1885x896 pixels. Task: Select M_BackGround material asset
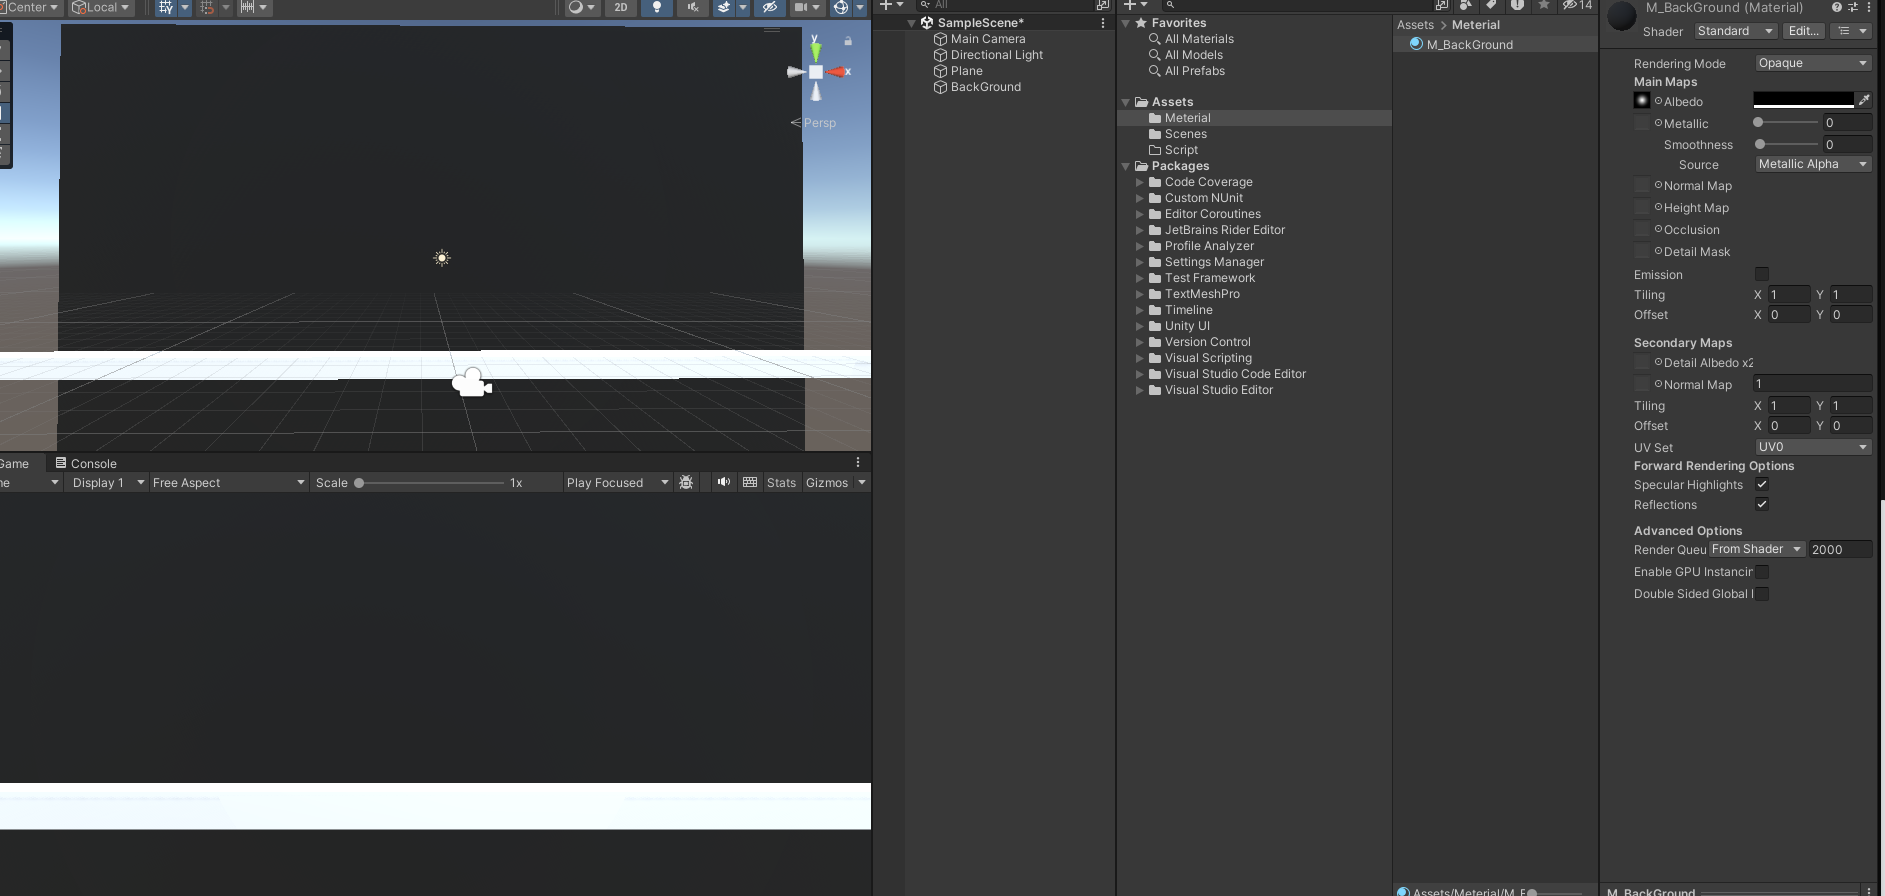[1495, 45]
